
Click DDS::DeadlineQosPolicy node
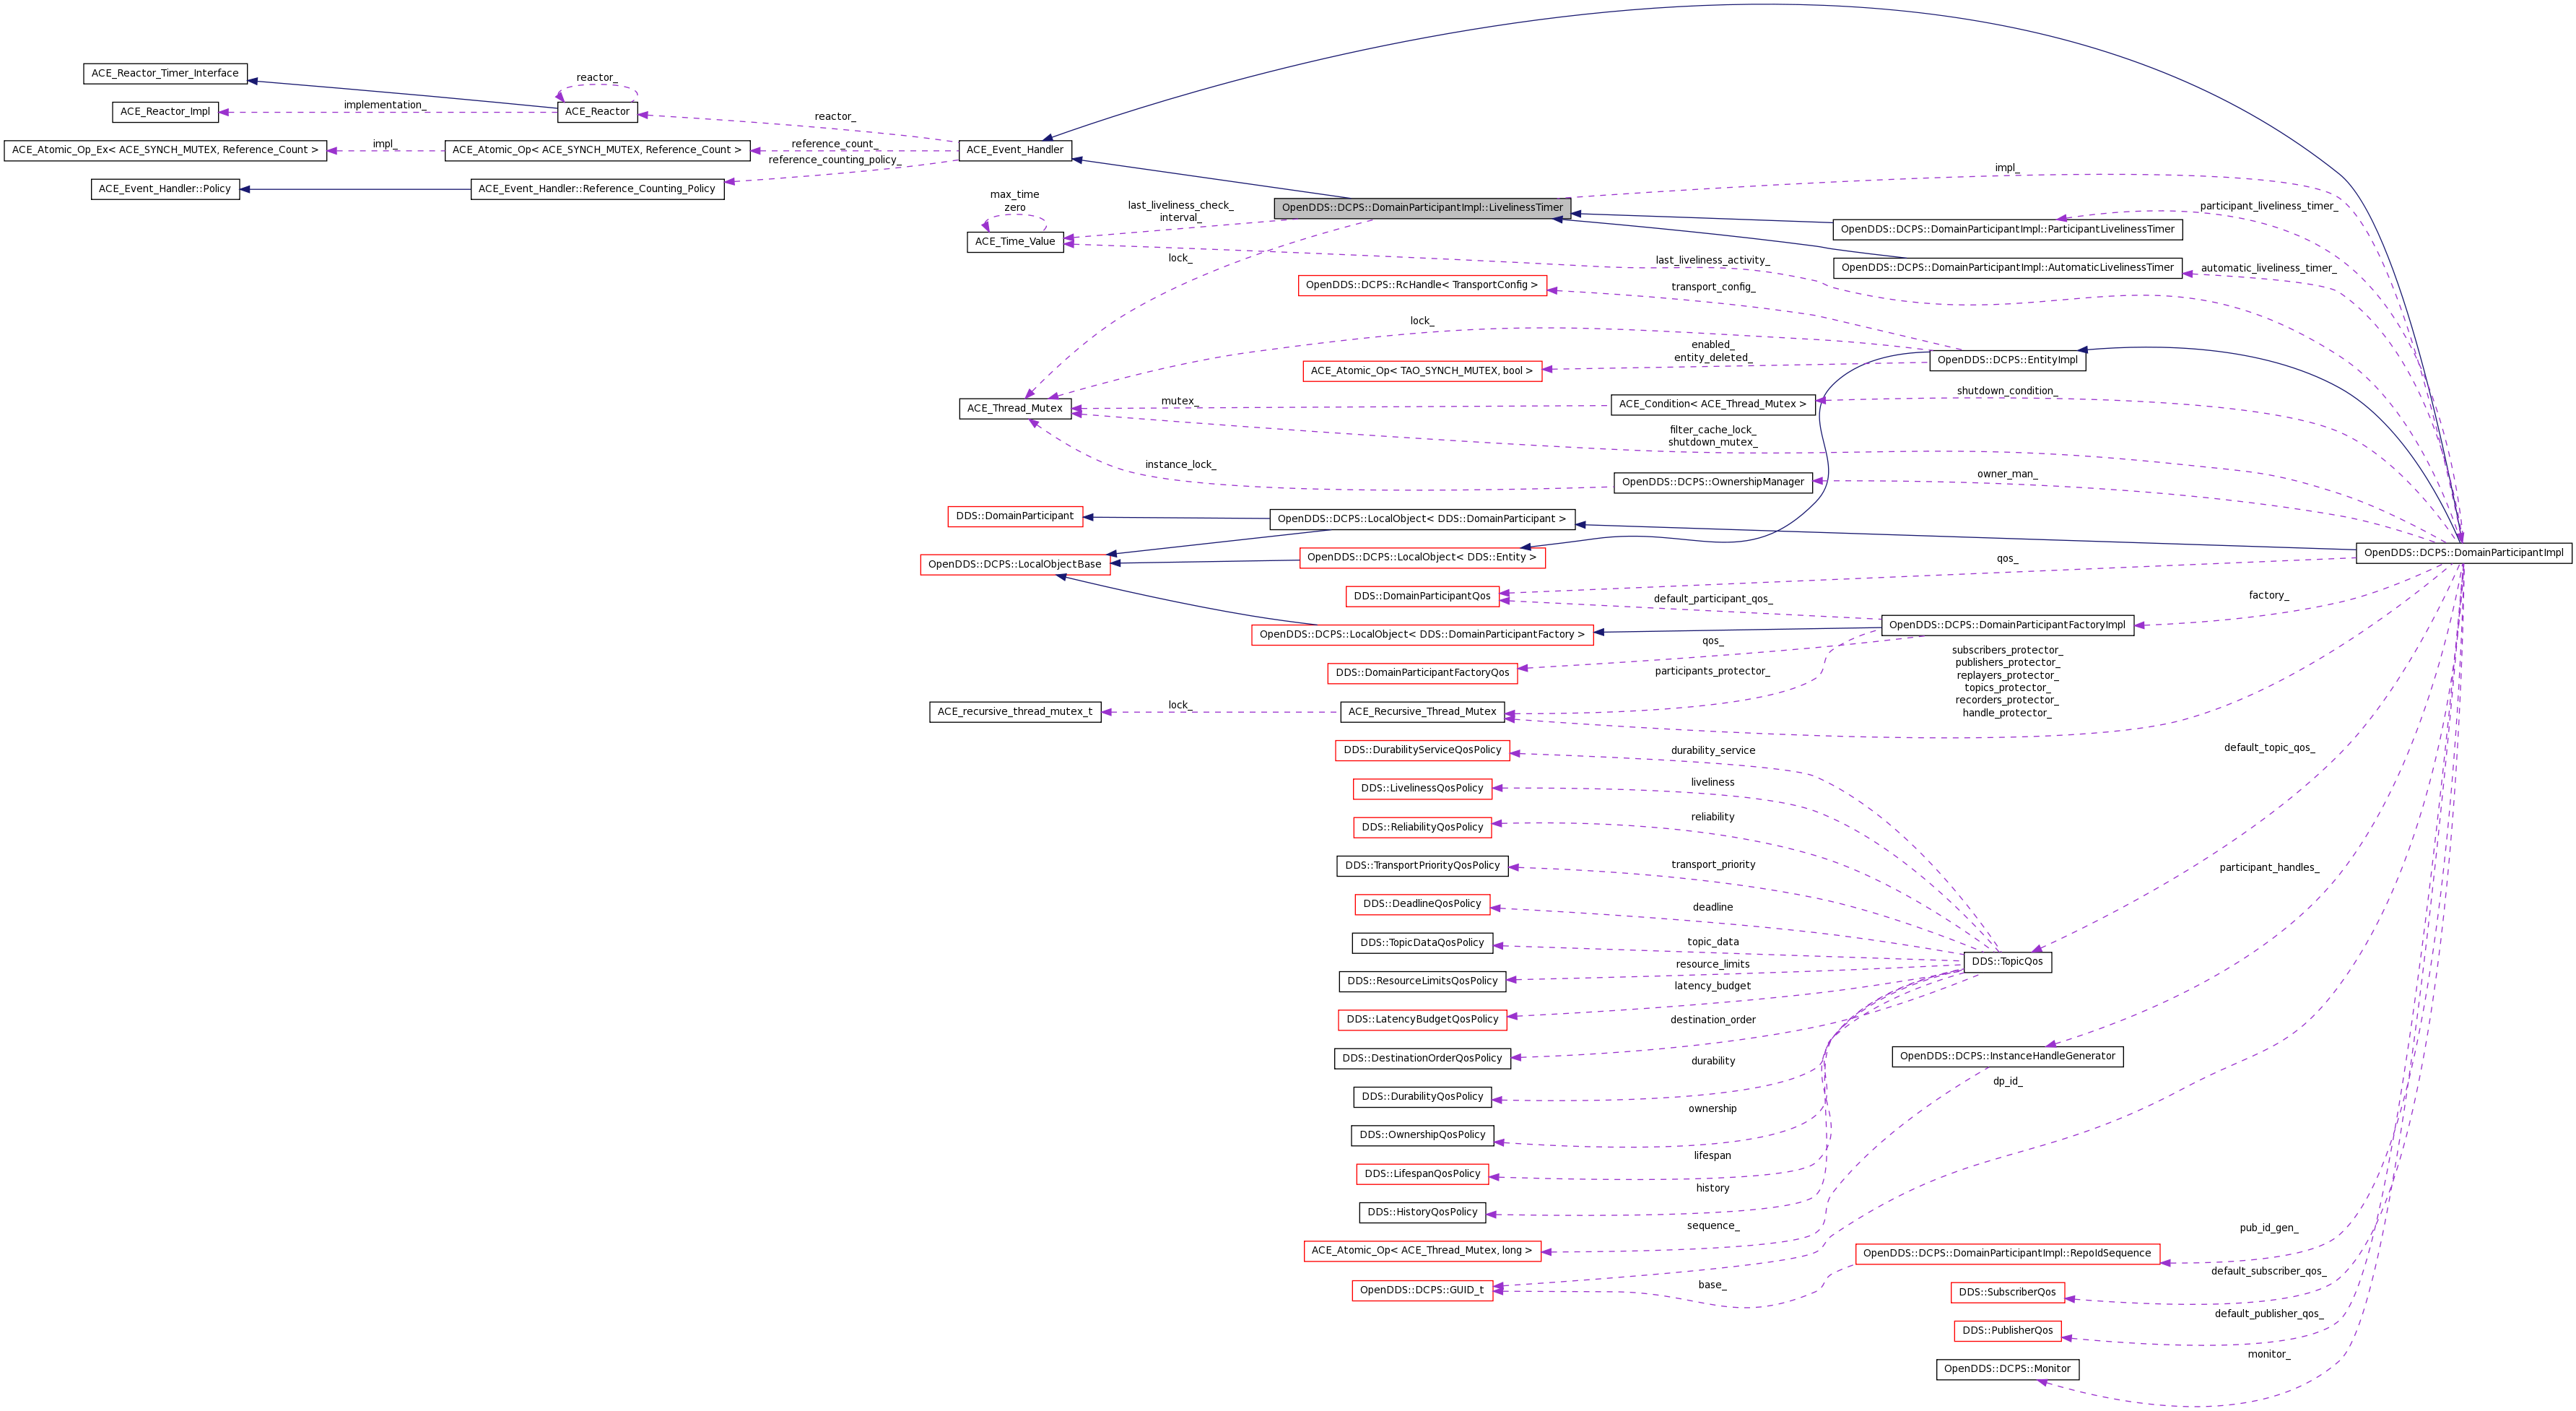coord(1422,904)
